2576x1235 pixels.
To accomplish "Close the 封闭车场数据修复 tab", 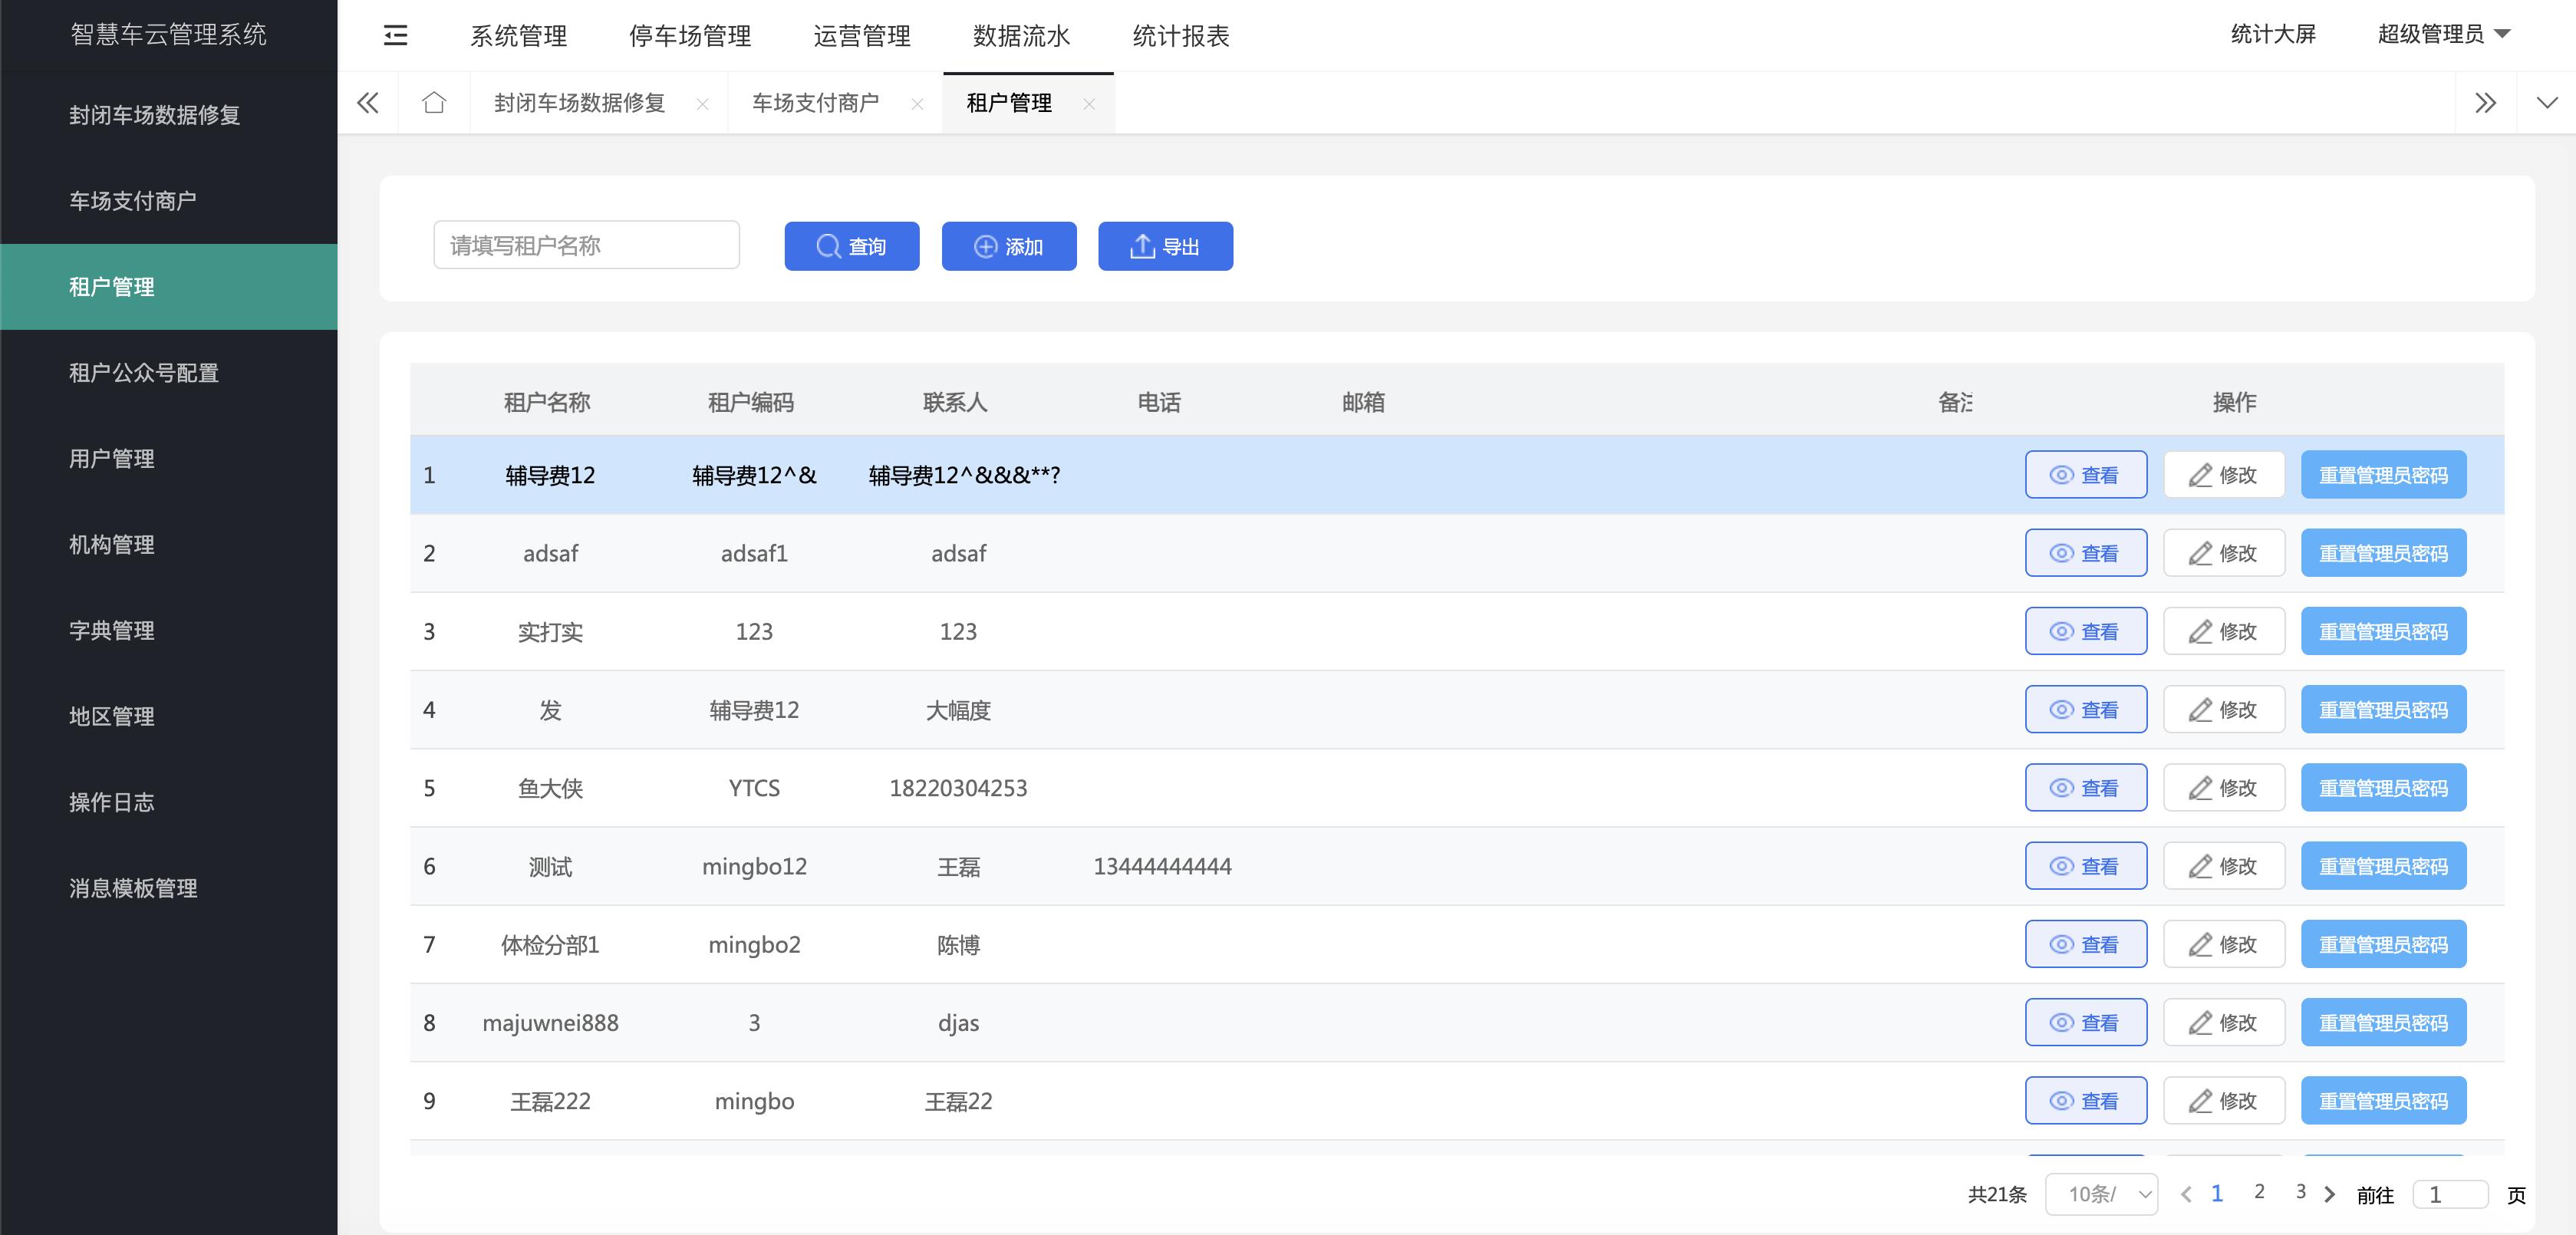I will point(703,102).
